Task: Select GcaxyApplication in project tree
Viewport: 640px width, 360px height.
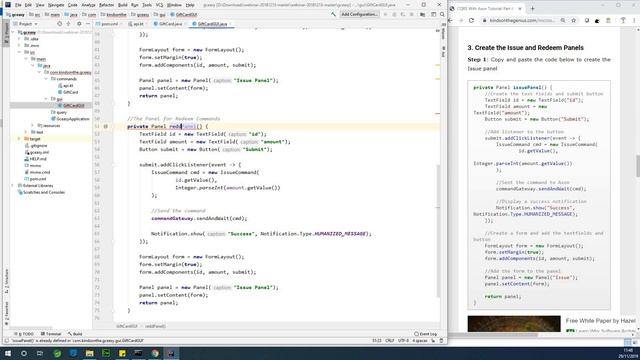Action: (70, 119)
